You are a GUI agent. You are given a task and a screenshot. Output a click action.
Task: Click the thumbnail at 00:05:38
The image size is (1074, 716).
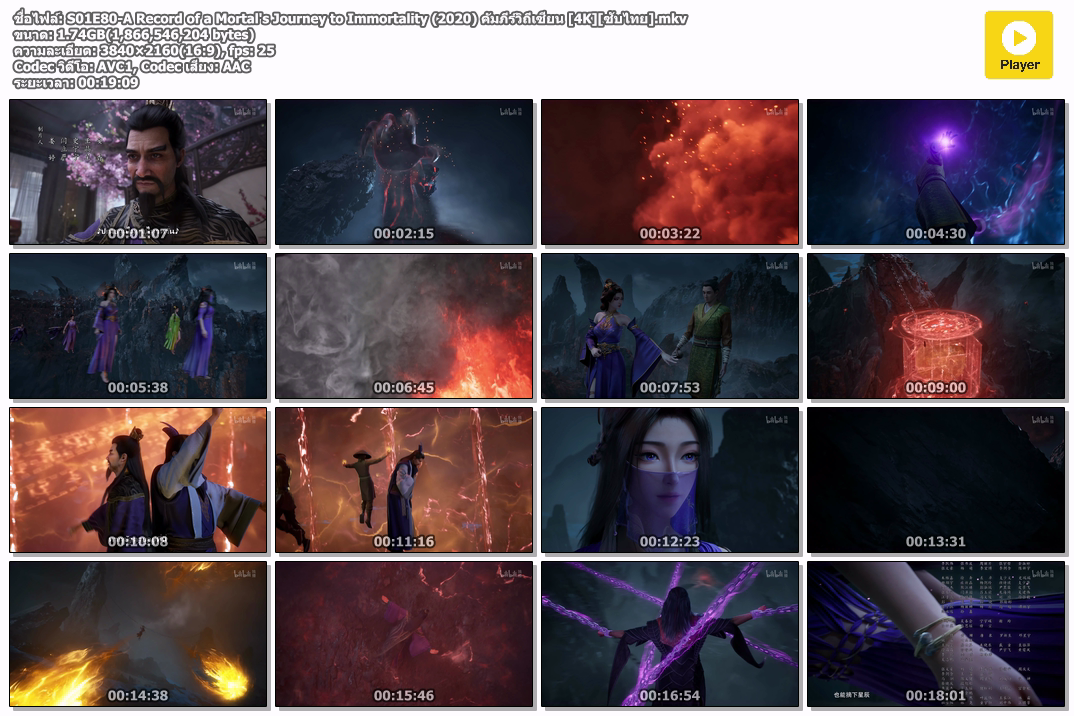coord(138,326)
